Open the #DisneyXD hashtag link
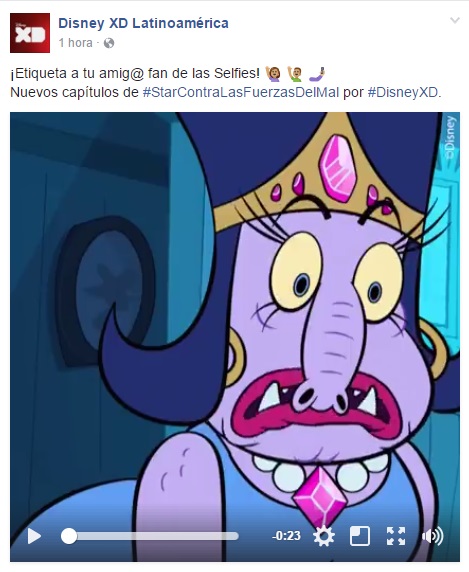Screen dimensions: 469x572 coord(402,92)
